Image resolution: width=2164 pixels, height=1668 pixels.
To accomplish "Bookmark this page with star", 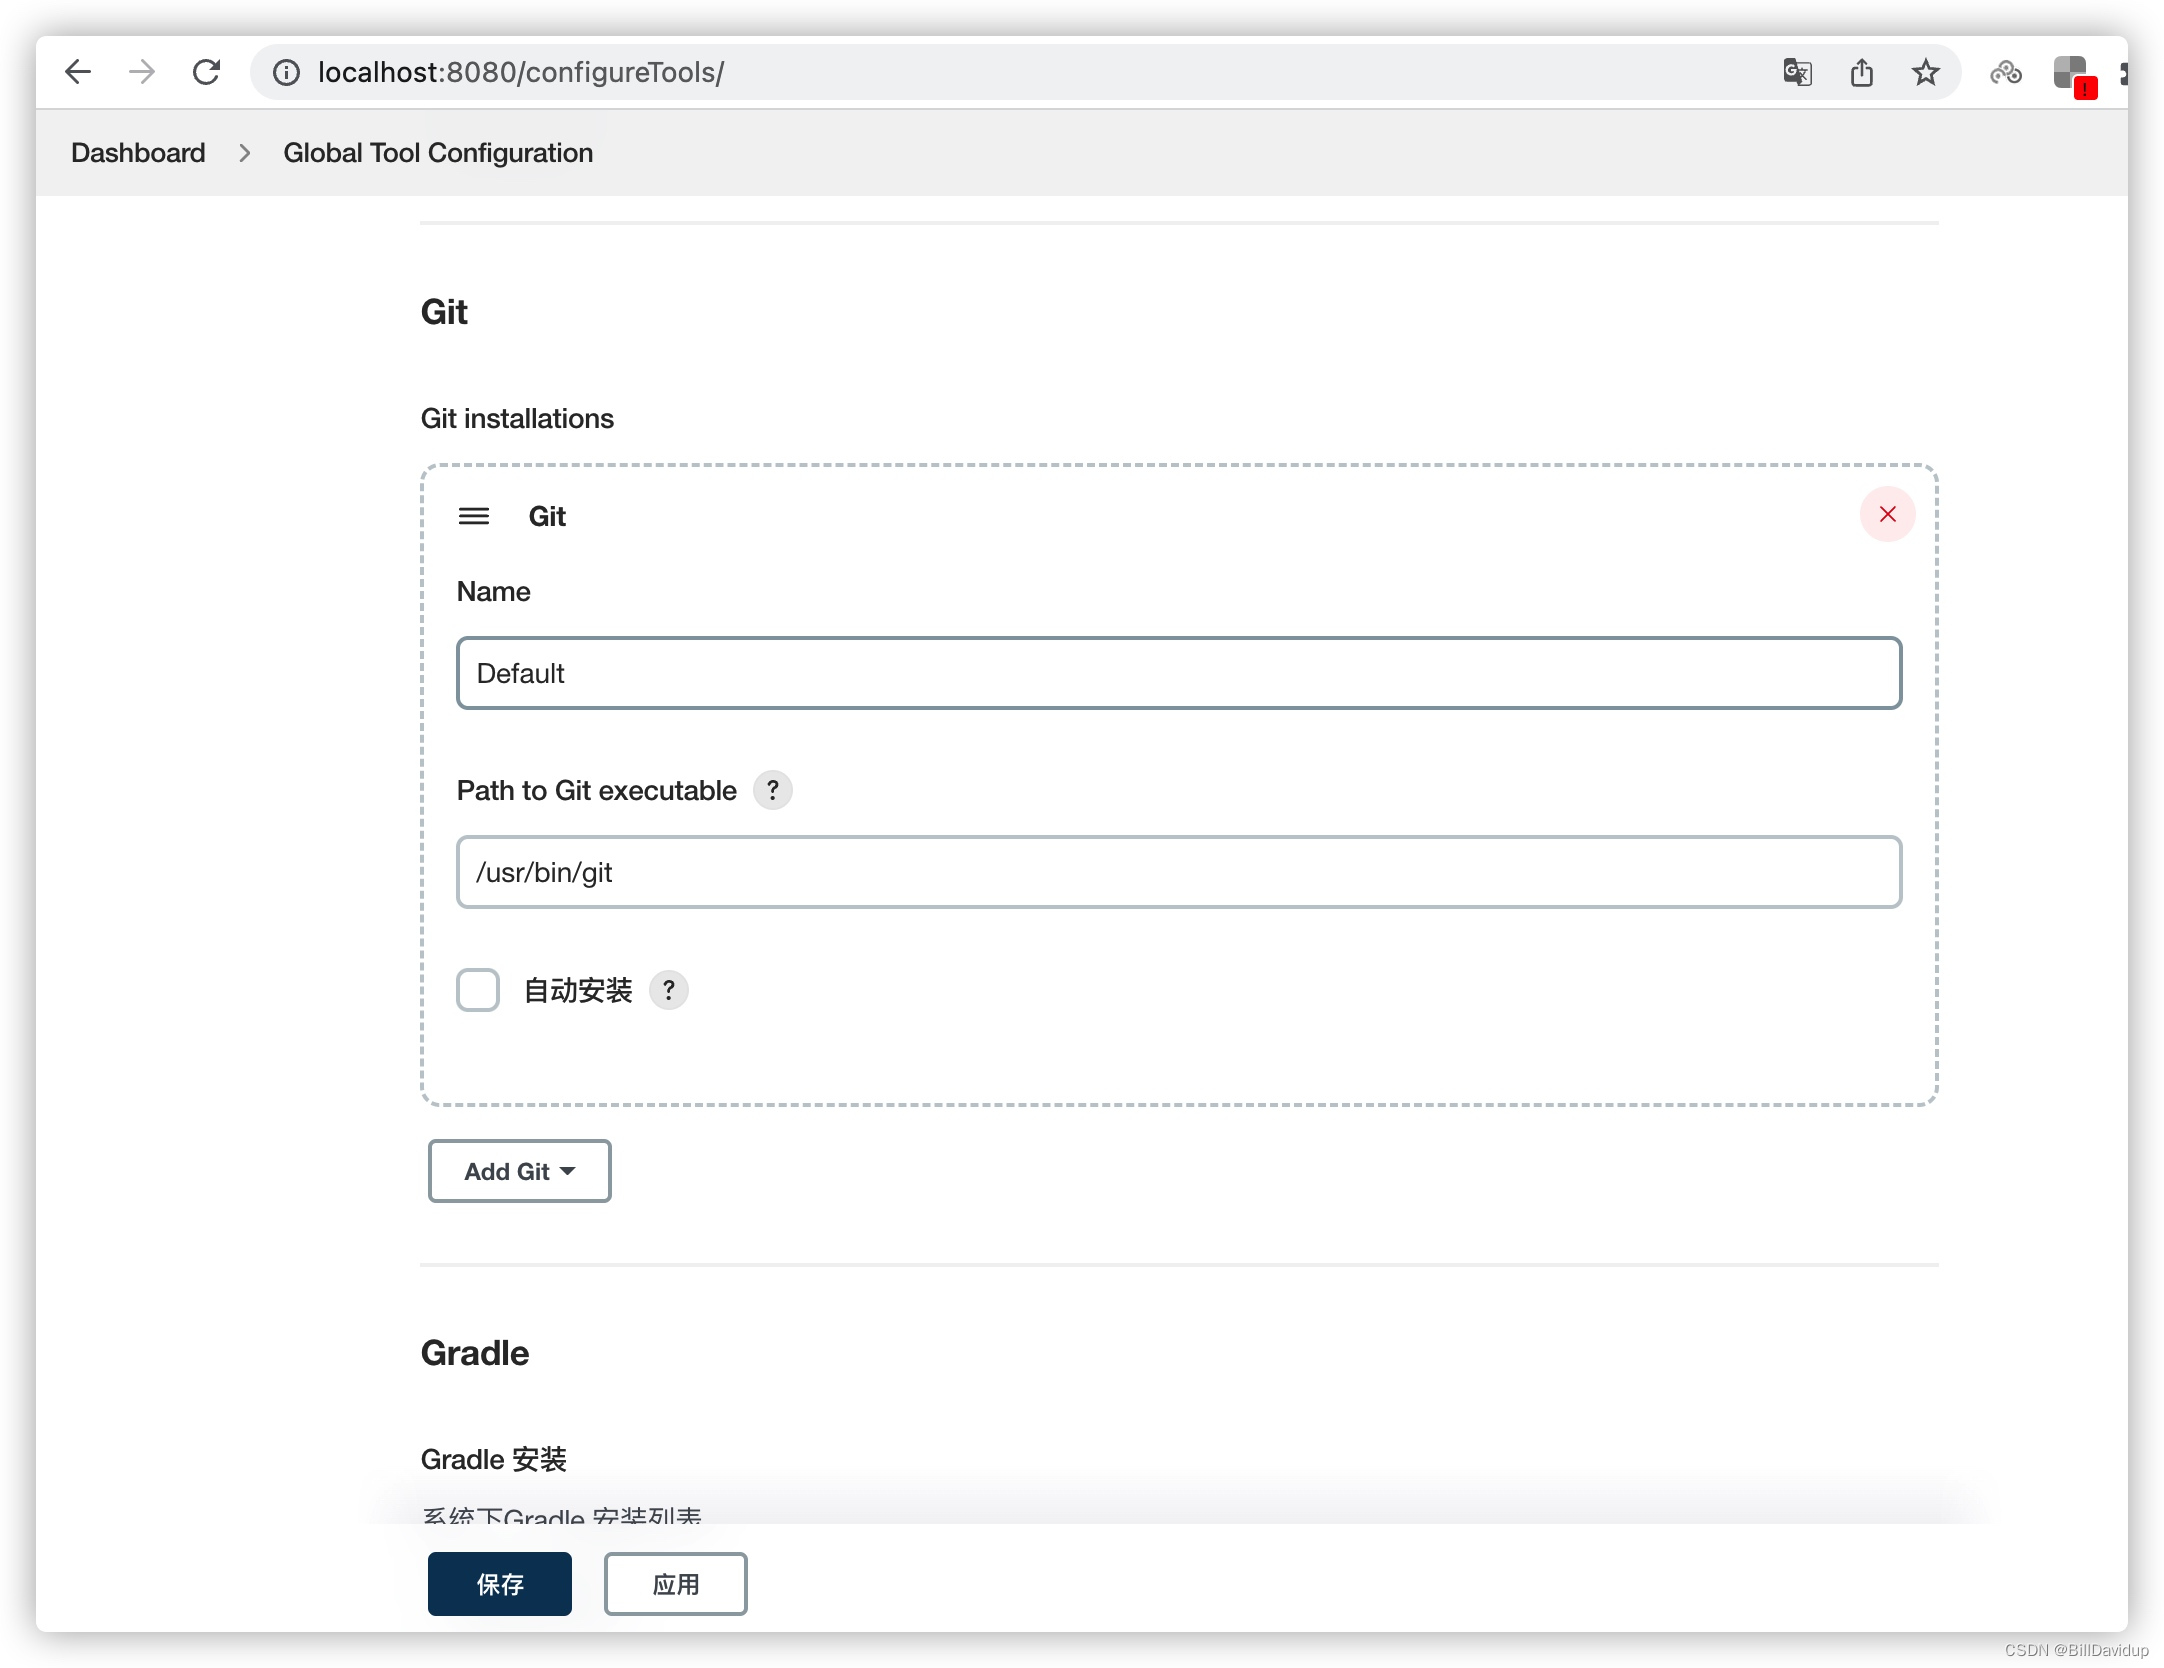I will pyautogui.click(x=1925, y=72).
